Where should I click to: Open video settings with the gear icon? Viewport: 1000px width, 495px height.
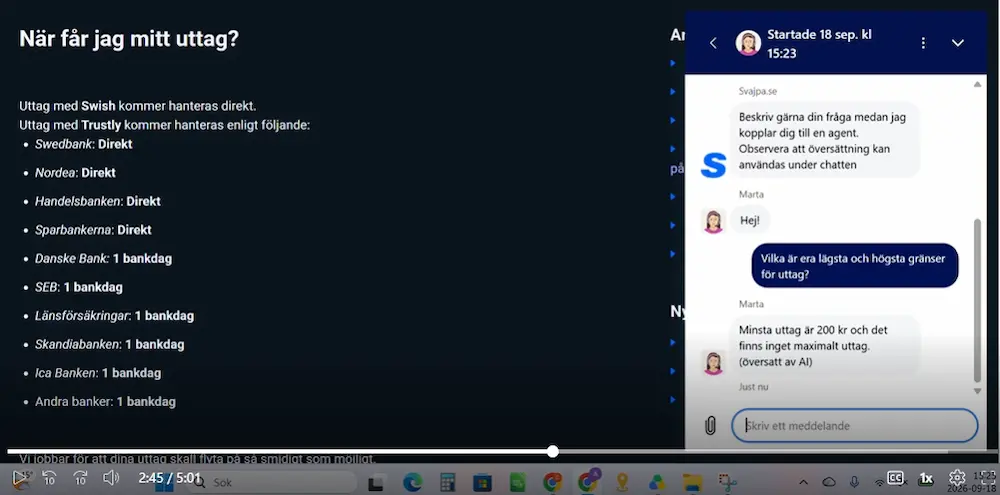(957, 478)
